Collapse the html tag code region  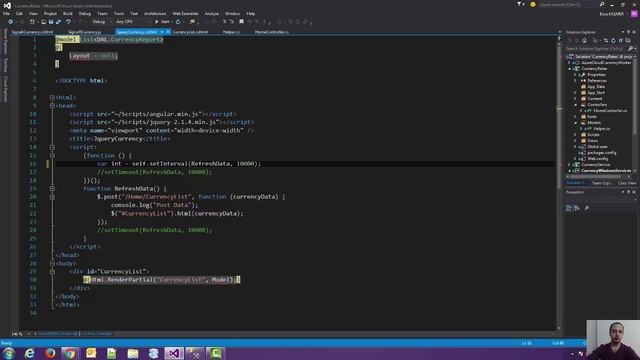click(52, 98)
